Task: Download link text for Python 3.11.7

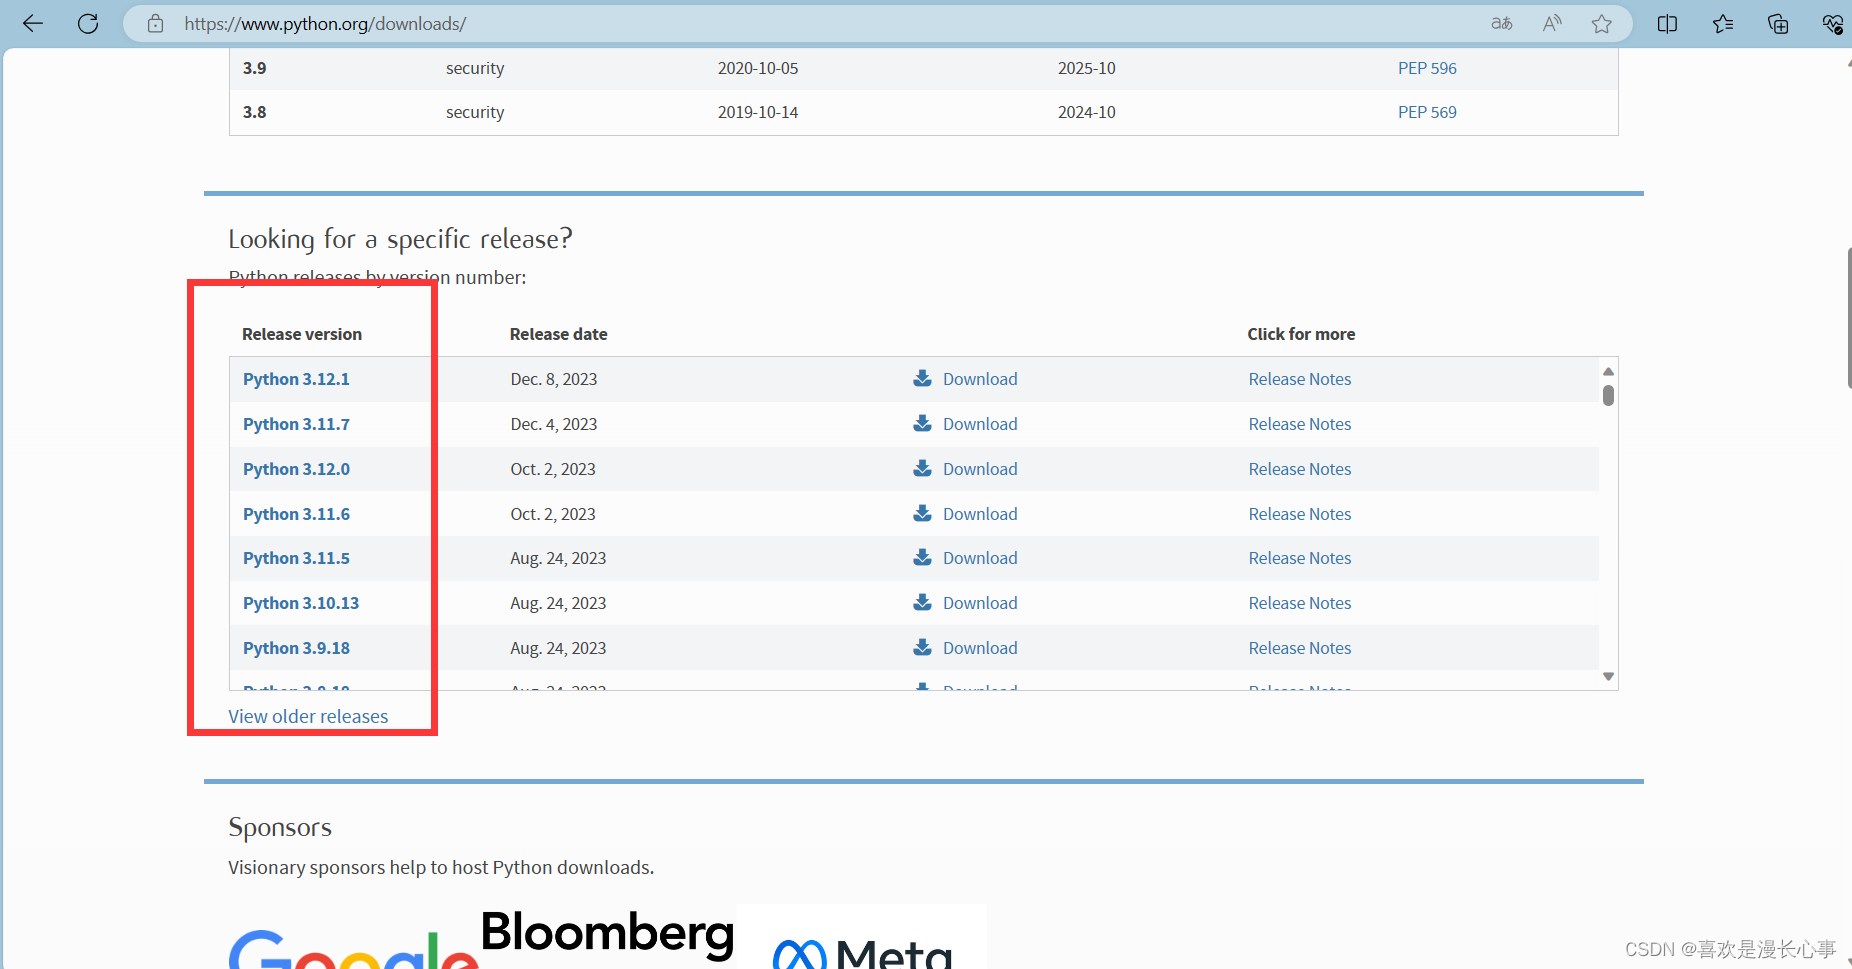Action: (x=980, y=424)
